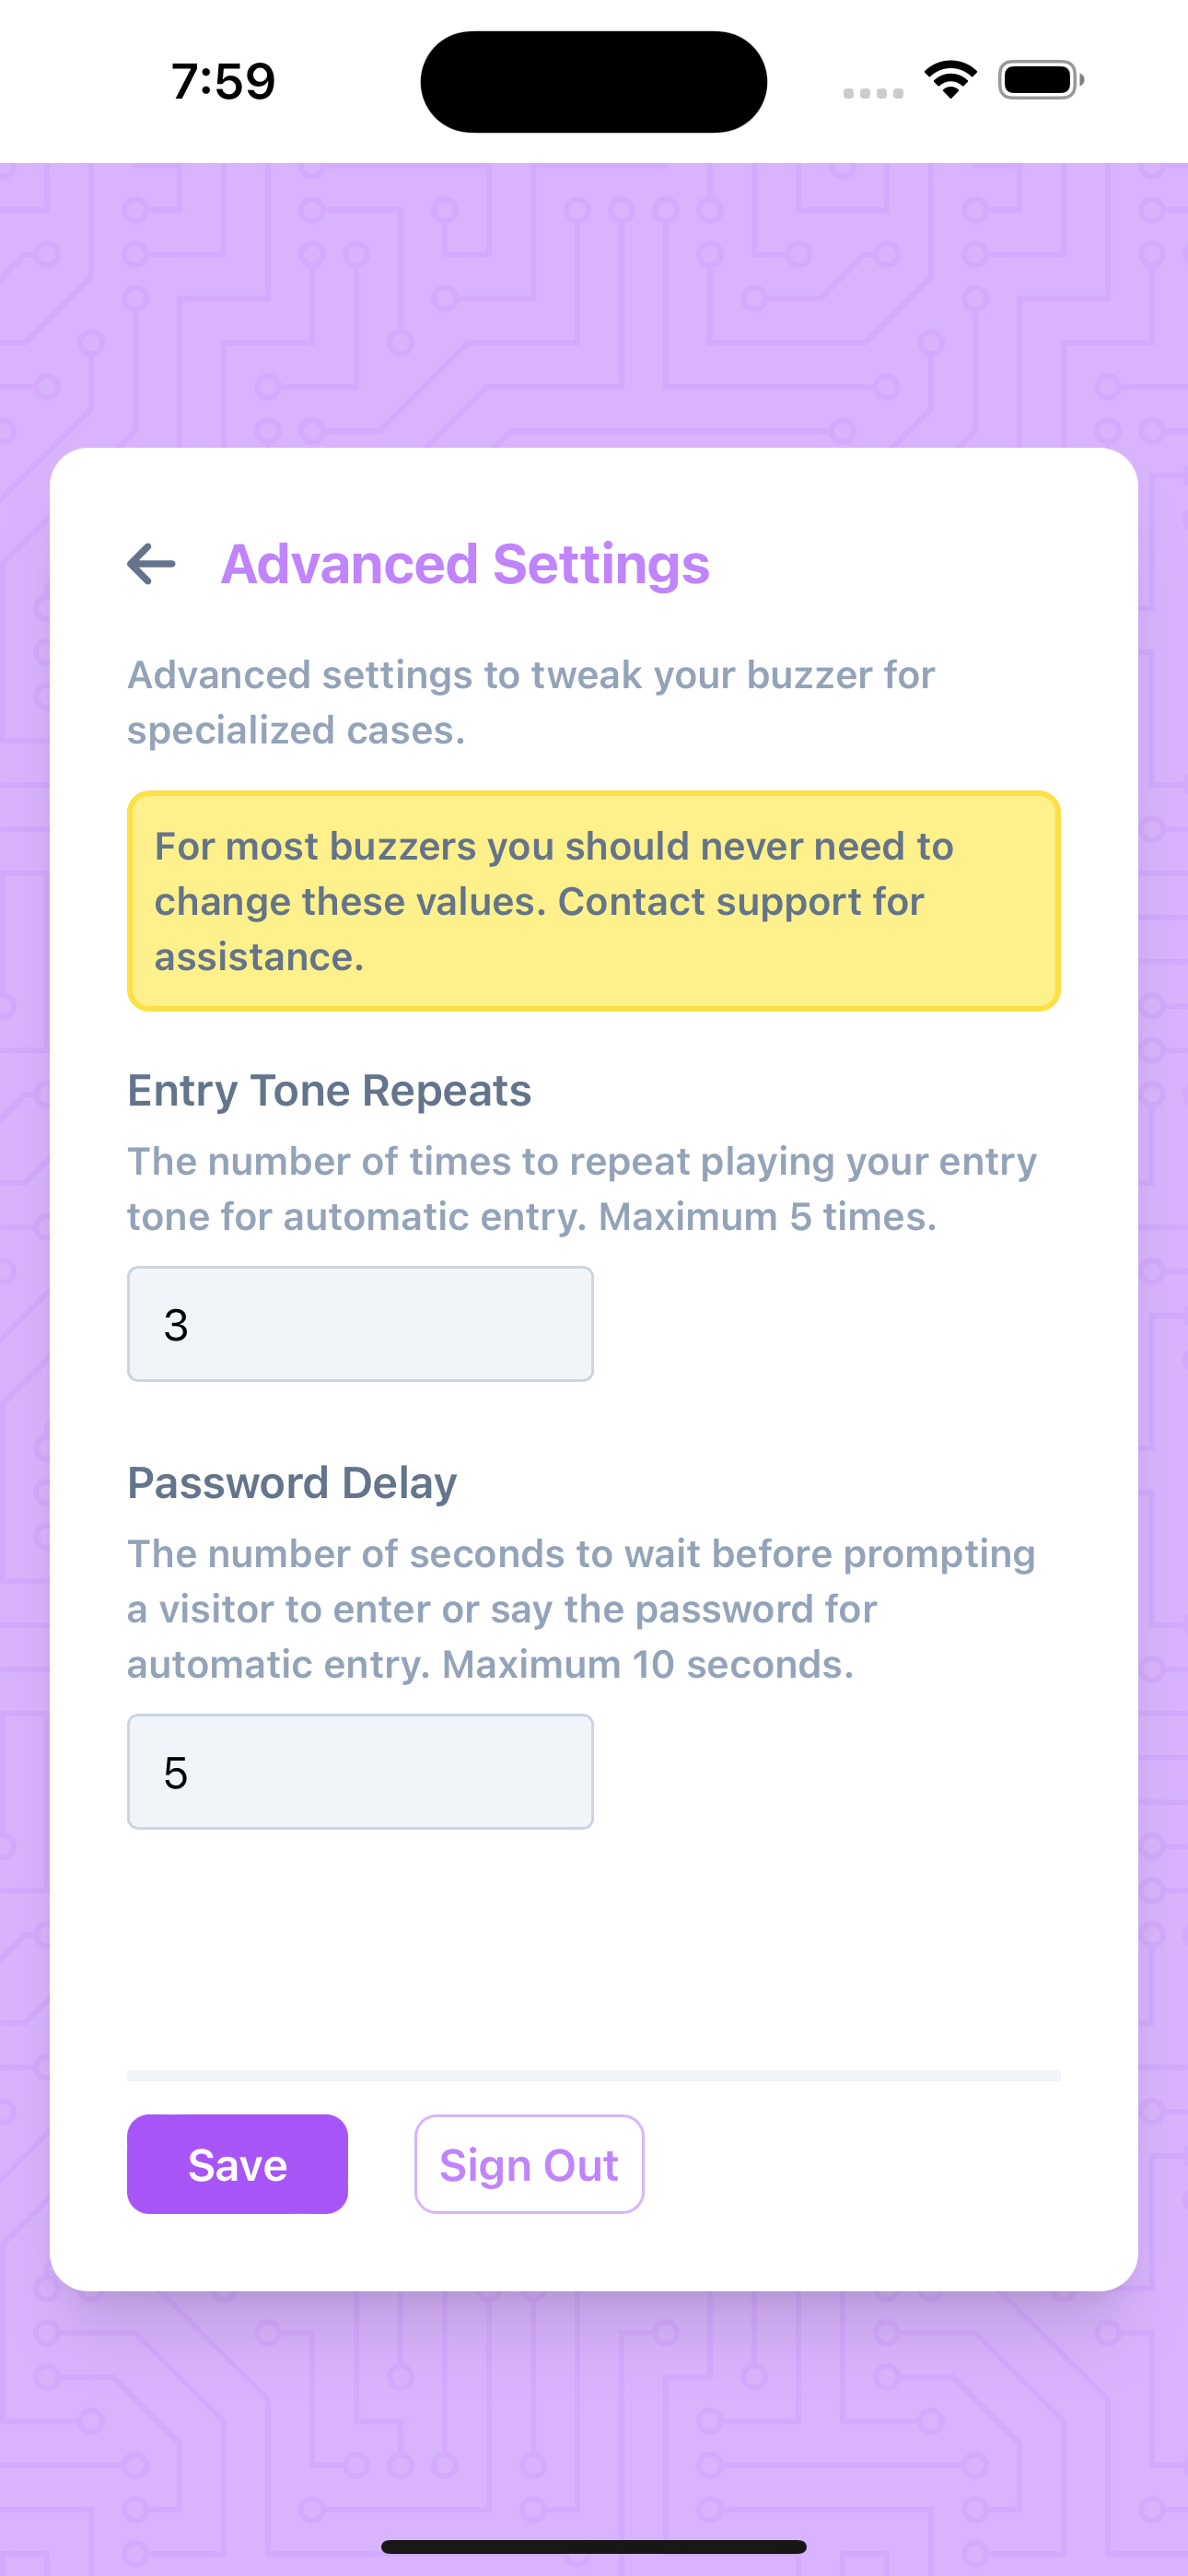Tap the Password Delay label
Viewport: 1188px width, 2576px height.
tap(292, 1482)
